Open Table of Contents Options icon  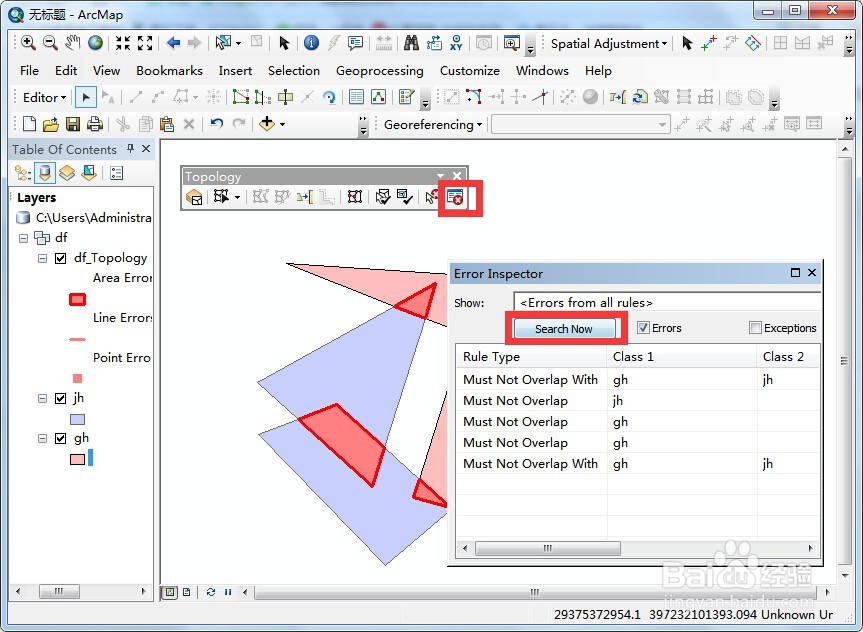click(116, 173)
